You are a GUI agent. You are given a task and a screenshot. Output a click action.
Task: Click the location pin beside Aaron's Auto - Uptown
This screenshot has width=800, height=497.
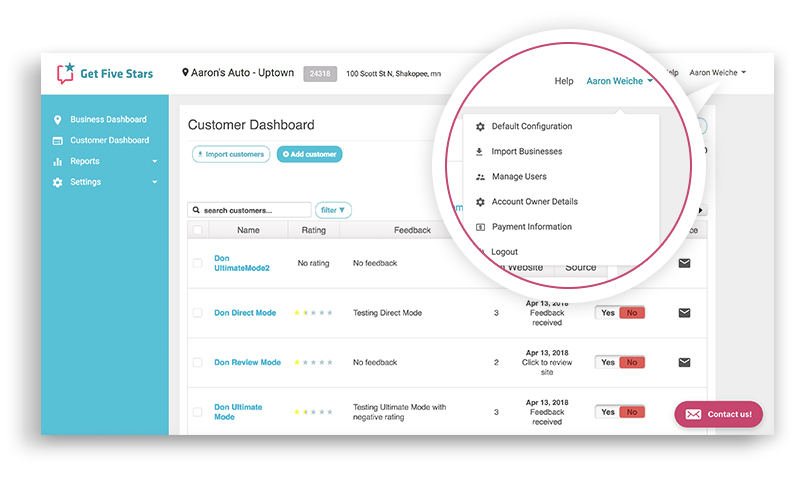click(x=185, y=72)
